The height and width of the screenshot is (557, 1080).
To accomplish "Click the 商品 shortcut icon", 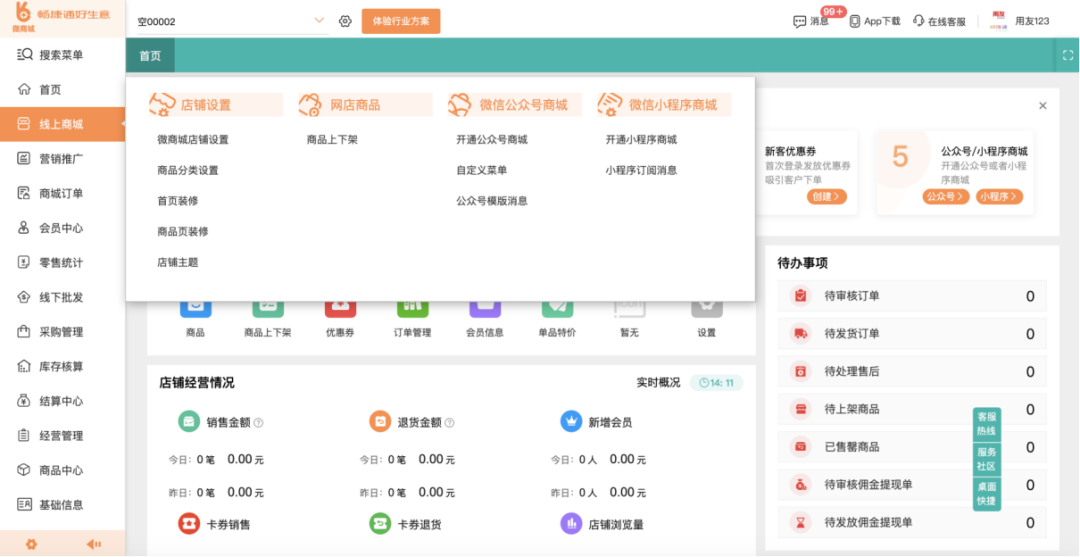I will (196, 308).
